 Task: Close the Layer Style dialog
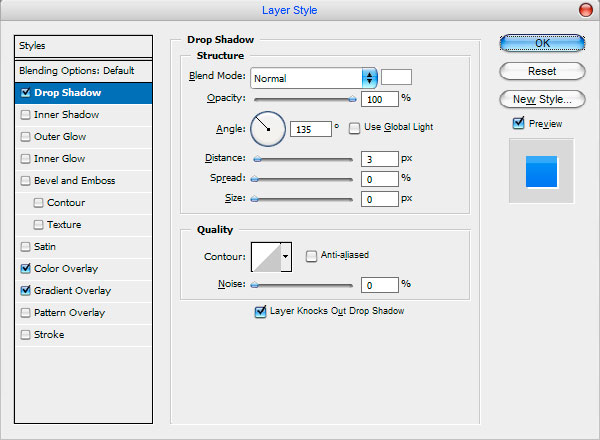click(585, 10)
